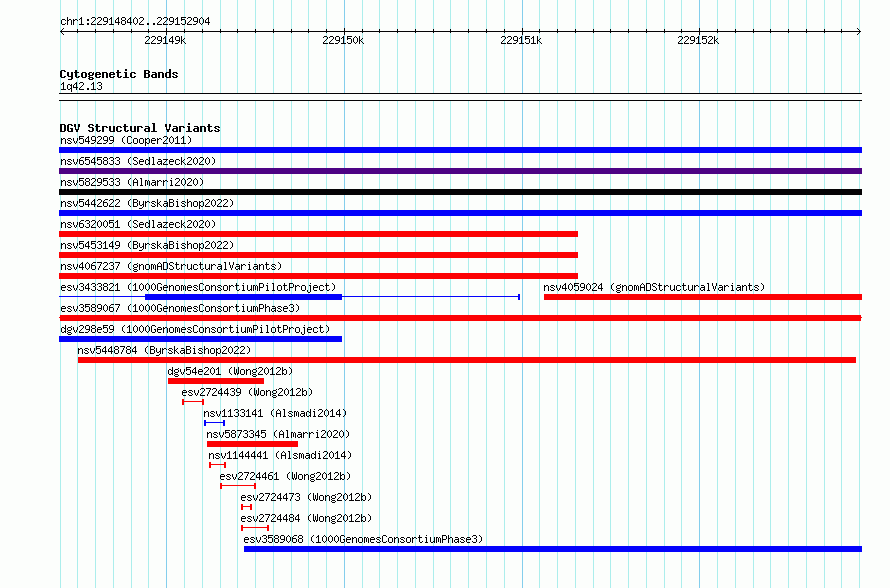890x588 pixels.
Task: Open esv3589068 (1000GenomesConsortiumPhase3) label
Action: point(363,539)
